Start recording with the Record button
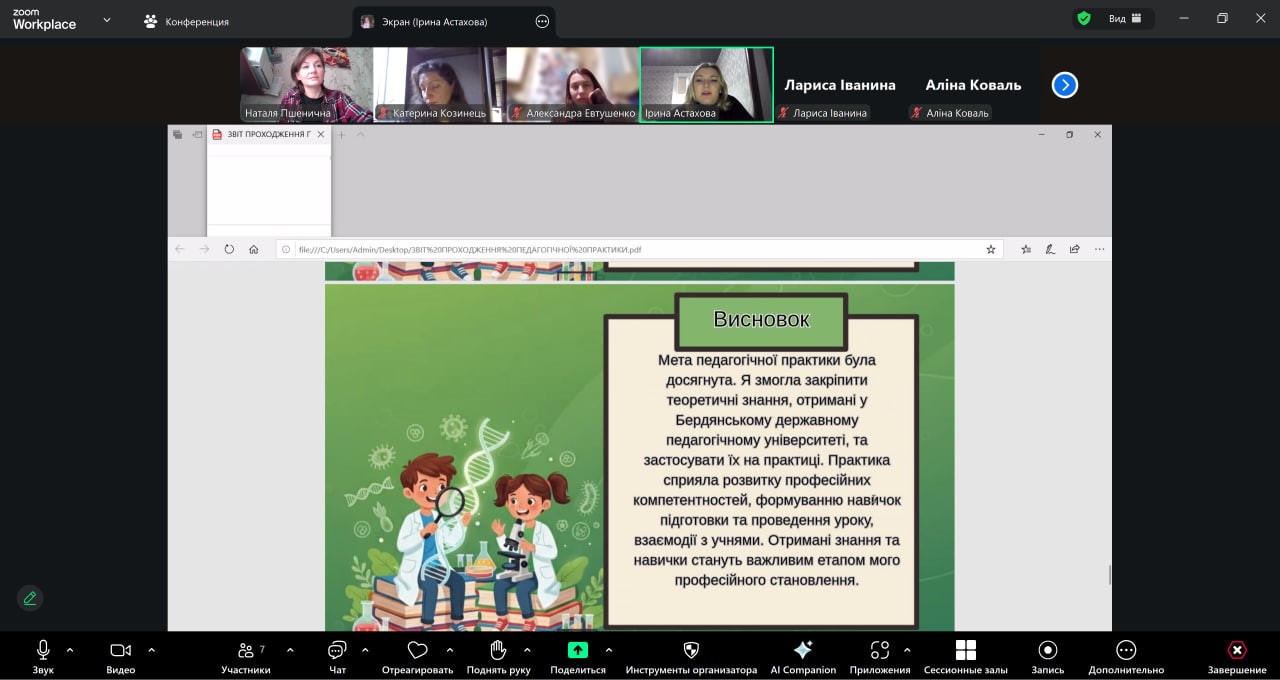The width and height of the screenshot is (1280, 680). [x=1047, y=651]
